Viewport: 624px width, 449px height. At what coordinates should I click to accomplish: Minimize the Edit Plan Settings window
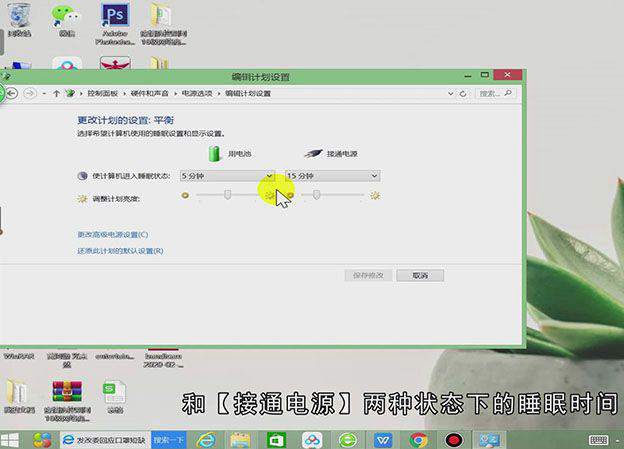tap(468, 75)
